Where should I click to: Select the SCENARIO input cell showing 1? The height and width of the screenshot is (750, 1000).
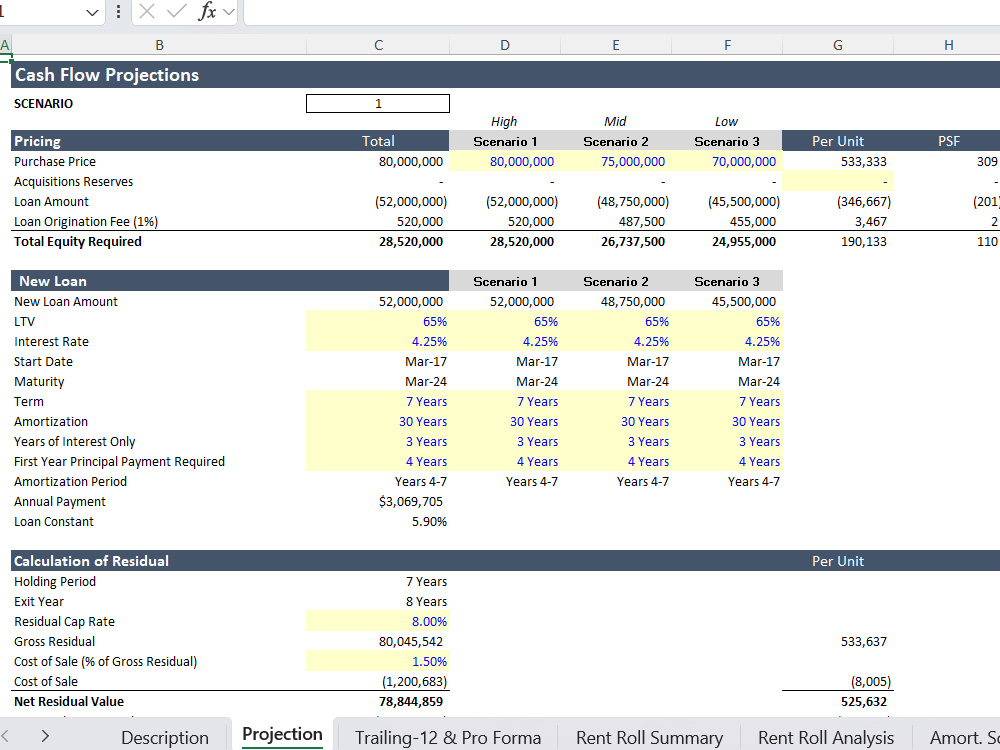click(378, 103)
